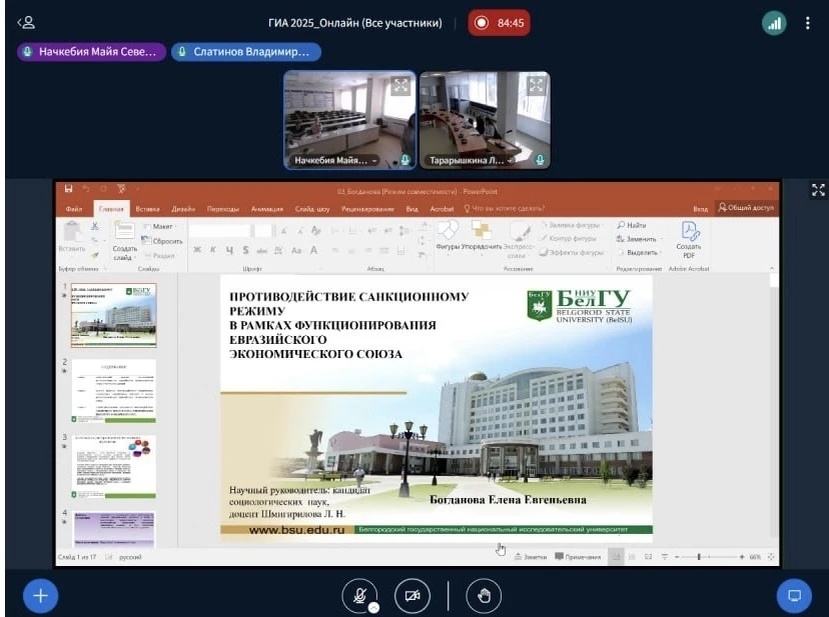The image size is (829, 617).
Task: Click fit slide to window icon
Action: click(771, 557)
